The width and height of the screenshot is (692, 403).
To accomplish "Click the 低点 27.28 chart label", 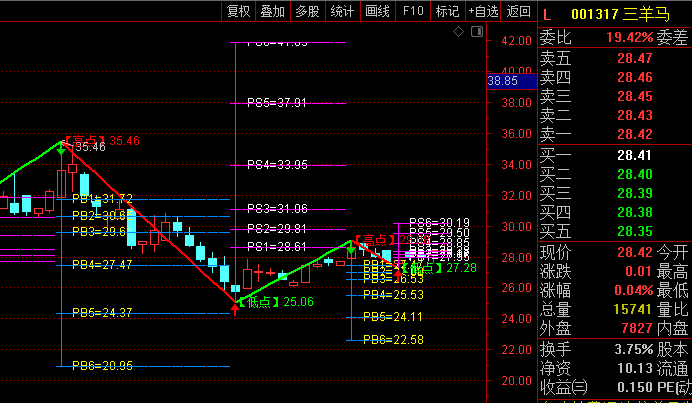I will [x=439, y=267].
